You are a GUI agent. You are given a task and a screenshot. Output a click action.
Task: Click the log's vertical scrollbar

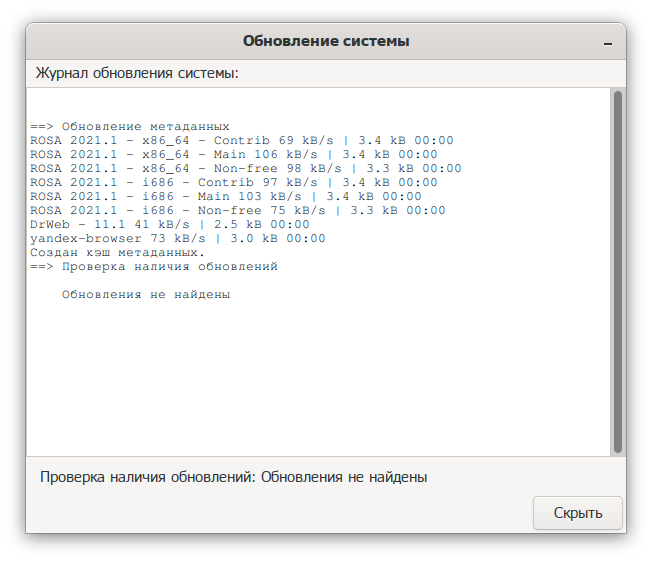618,272
